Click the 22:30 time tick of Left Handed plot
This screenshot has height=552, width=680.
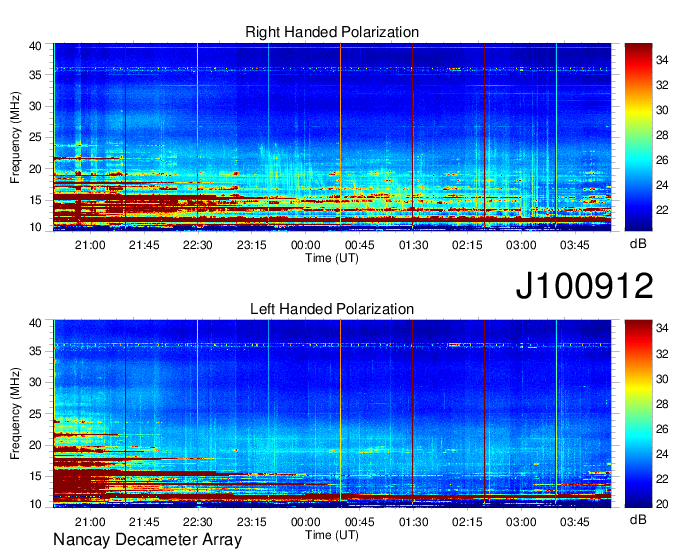[198, 522]
